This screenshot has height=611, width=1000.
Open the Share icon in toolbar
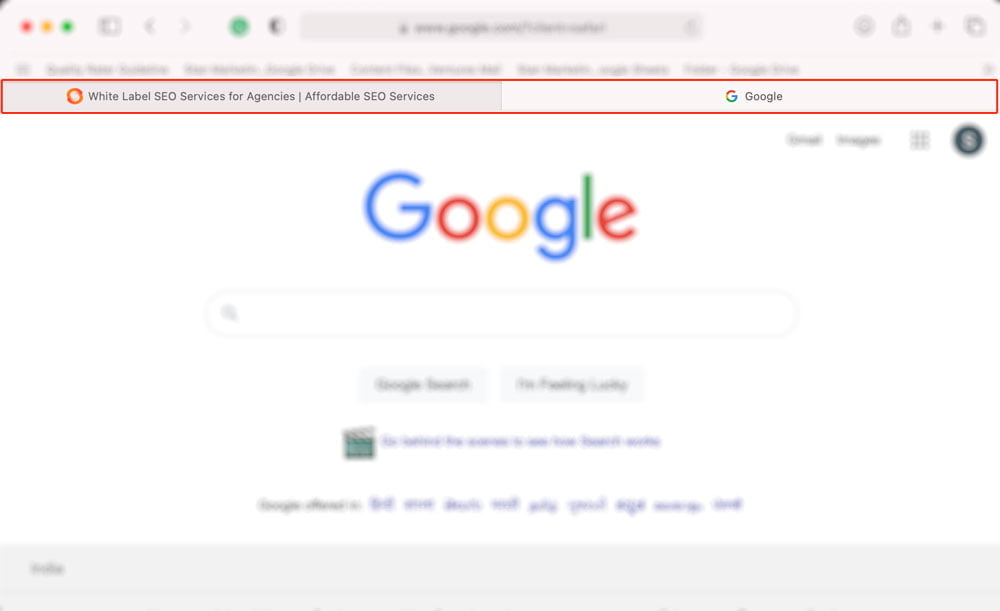point(901,26)
